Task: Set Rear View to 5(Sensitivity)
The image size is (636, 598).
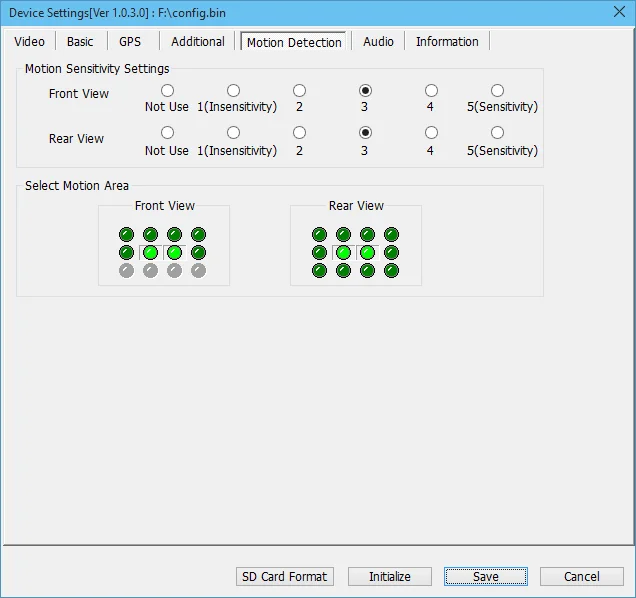Action: coord(497,133)
